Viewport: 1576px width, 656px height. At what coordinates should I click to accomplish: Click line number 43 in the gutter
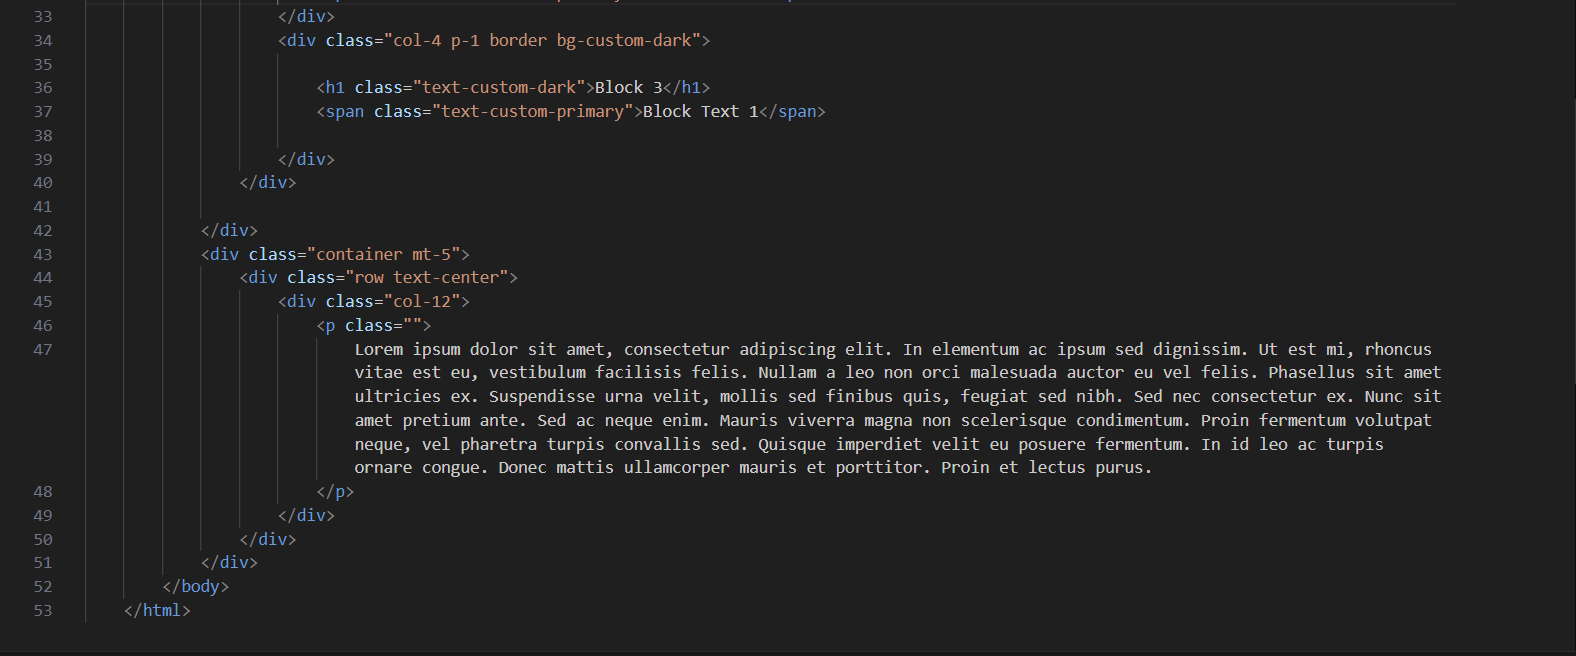coord(43,255)
